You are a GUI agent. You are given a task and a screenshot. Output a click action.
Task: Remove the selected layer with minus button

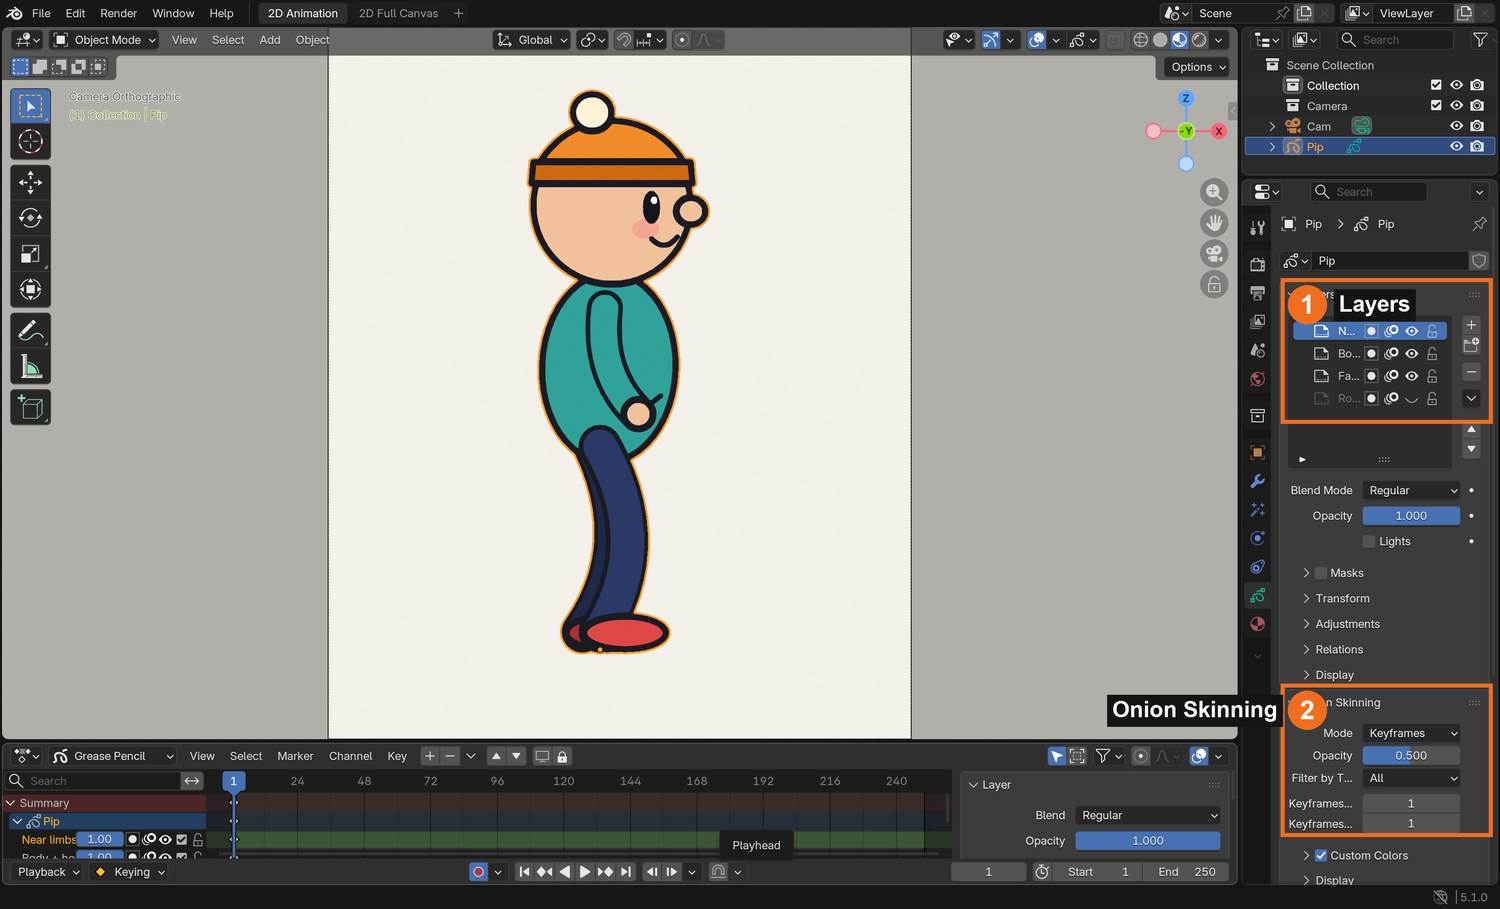(x=1471, y=372)
